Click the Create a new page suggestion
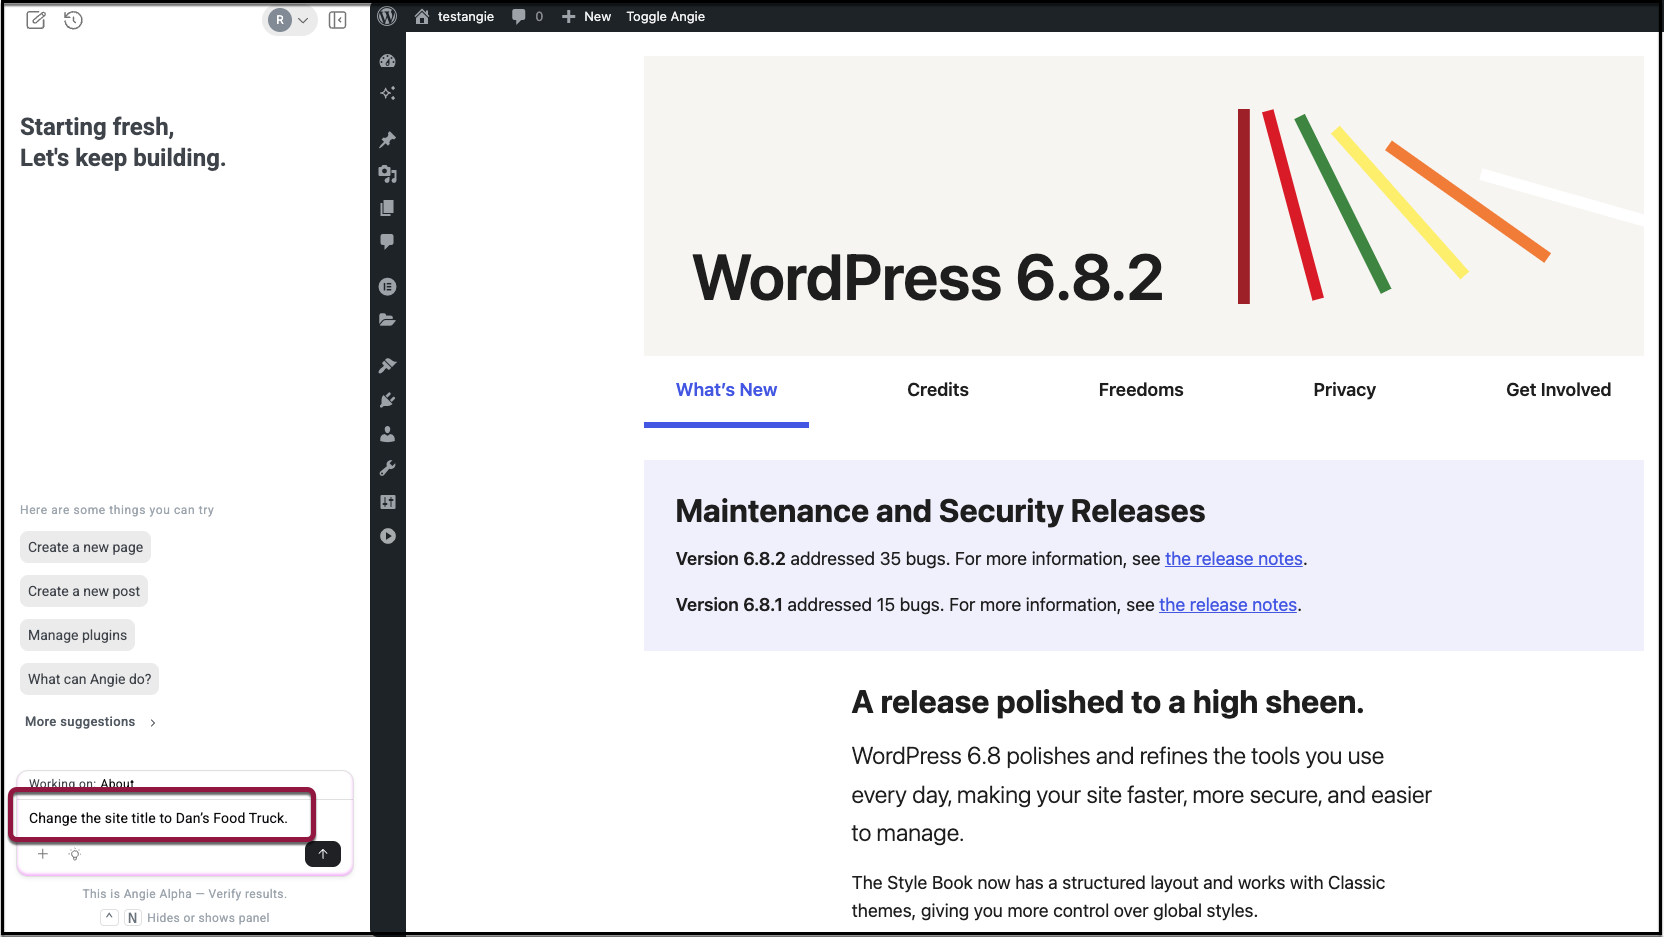 coord(85,547)
